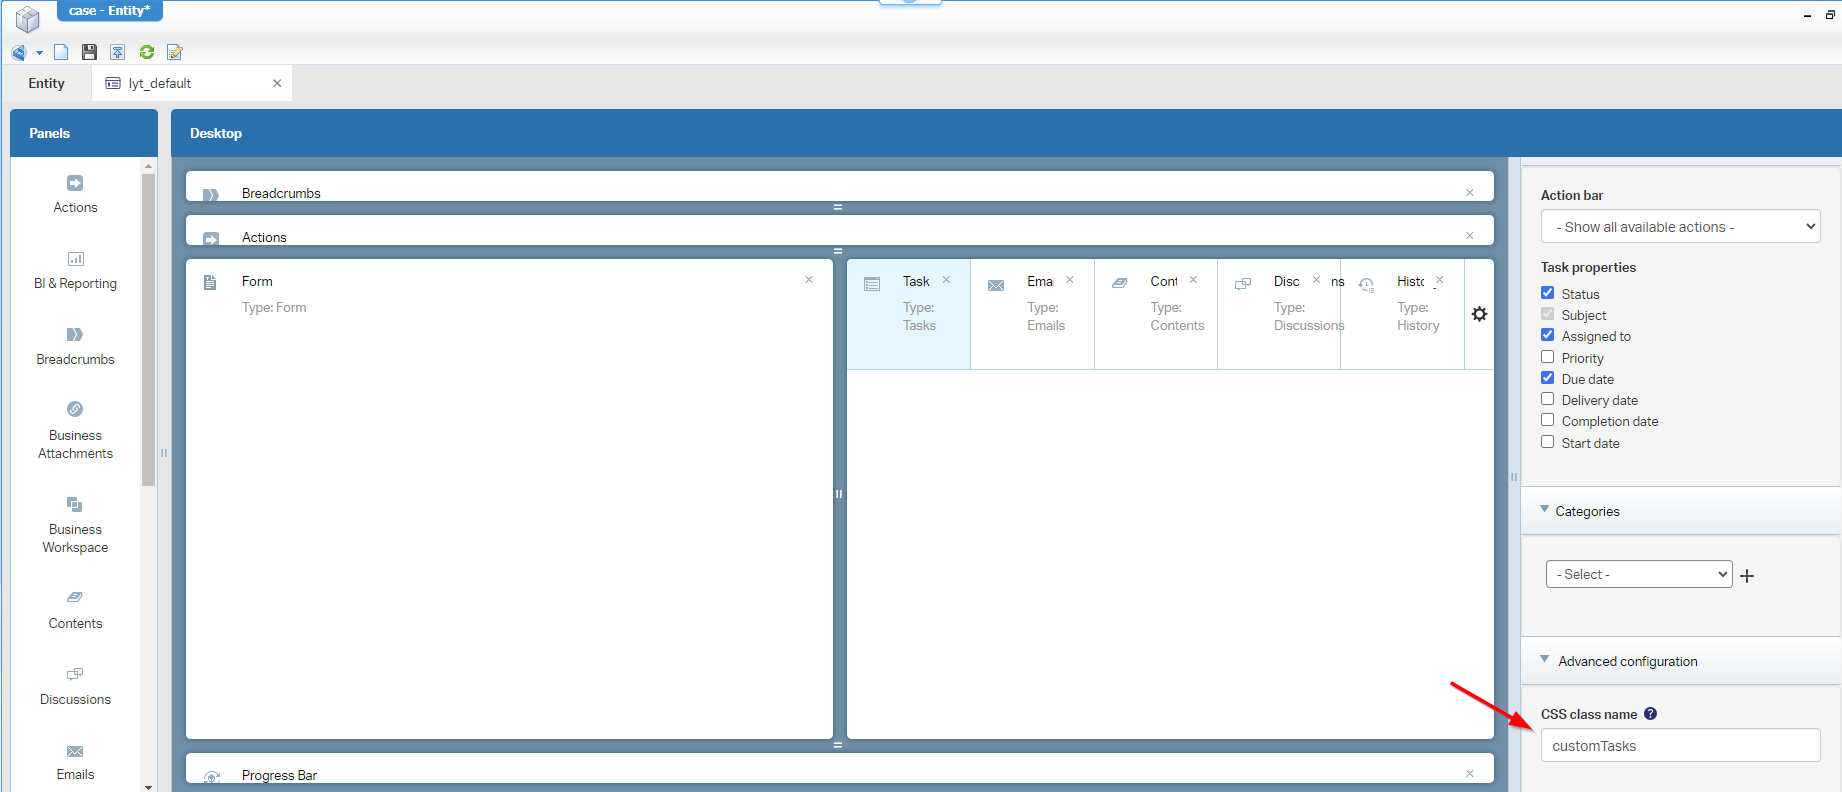The image size is (1842, 792).
Task: Open the Action bar dropdown
Action: tap(1680, 227)
